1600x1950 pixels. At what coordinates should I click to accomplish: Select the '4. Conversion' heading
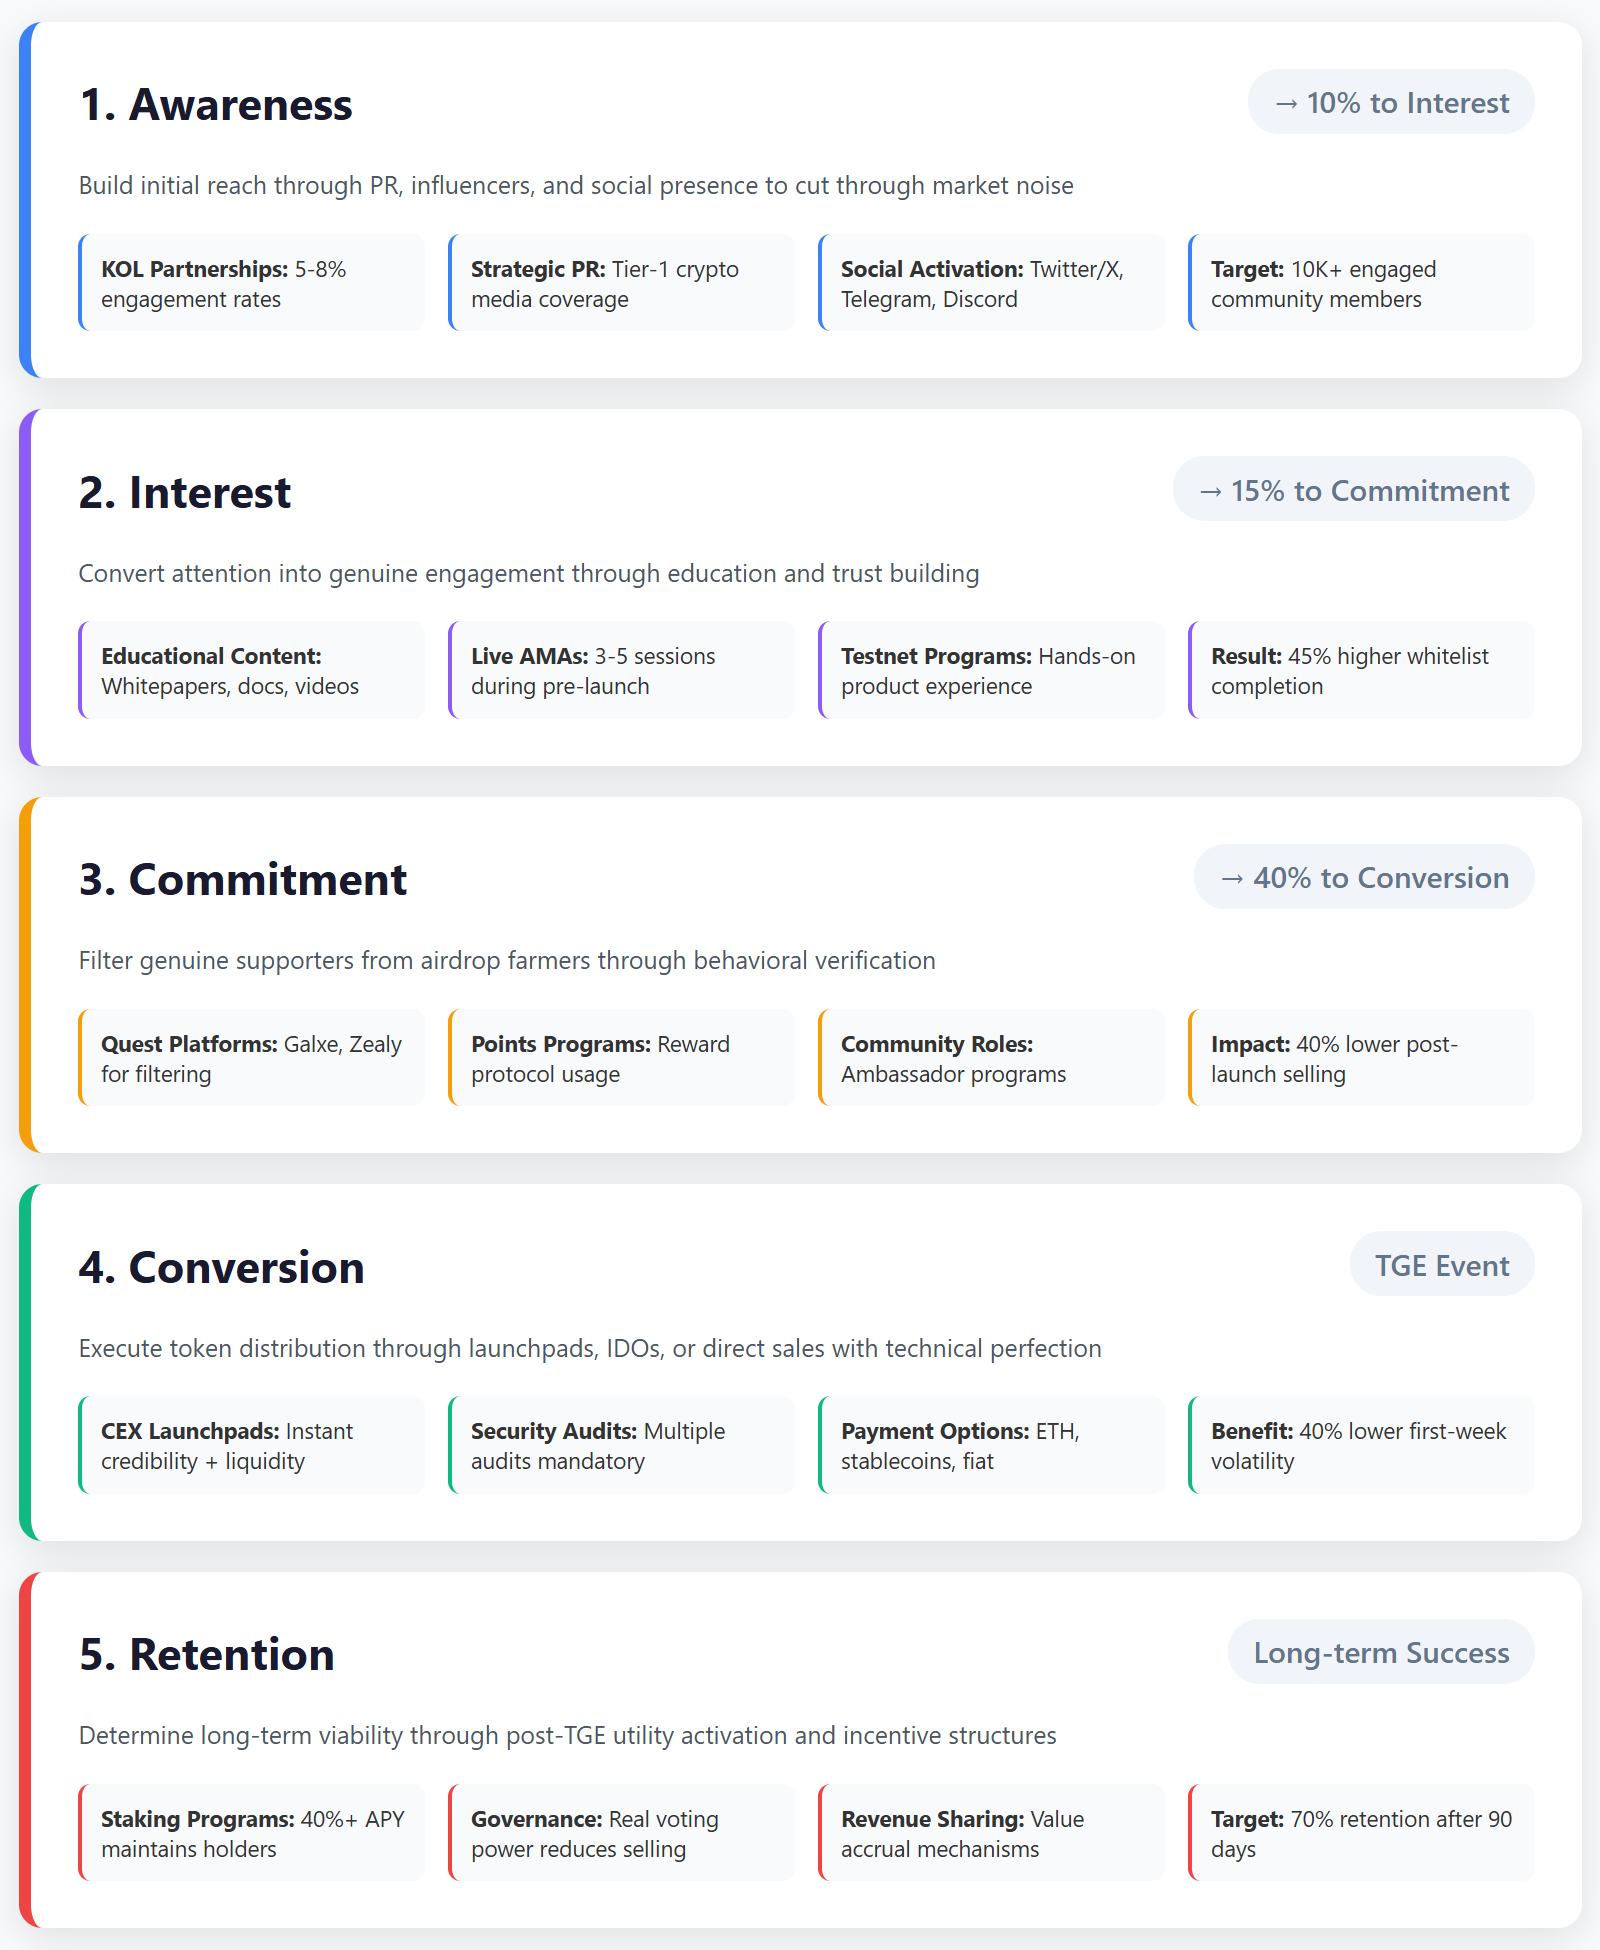pos(222,1268)
